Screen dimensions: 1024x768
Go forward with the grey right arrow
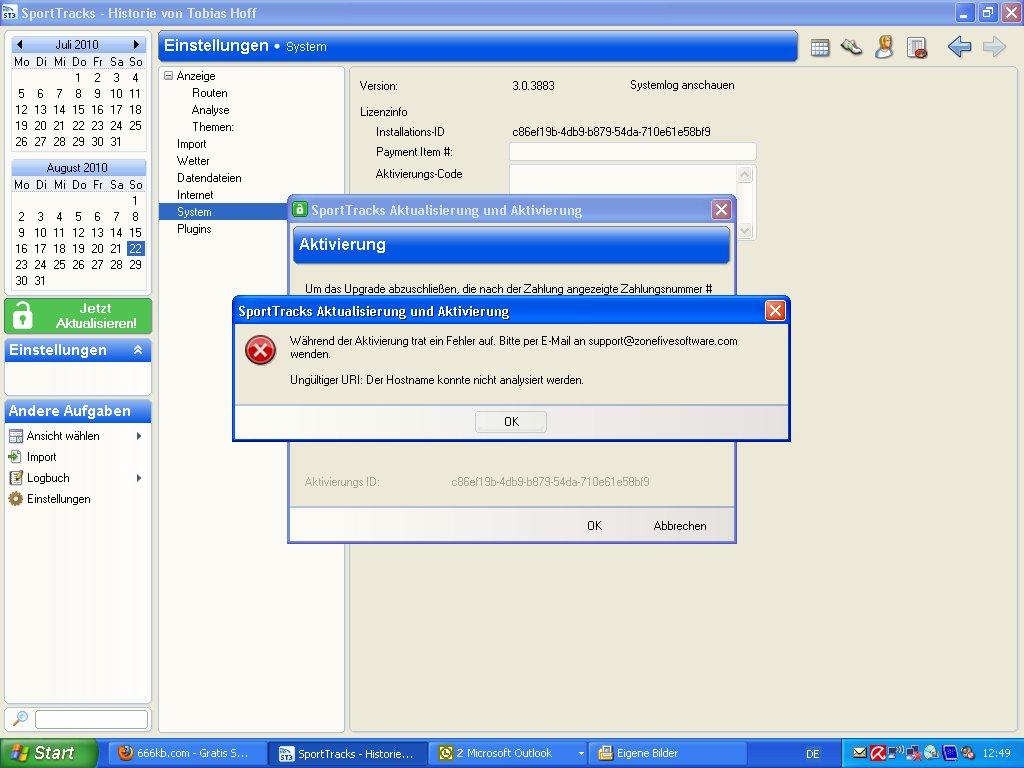pos(994,47)
